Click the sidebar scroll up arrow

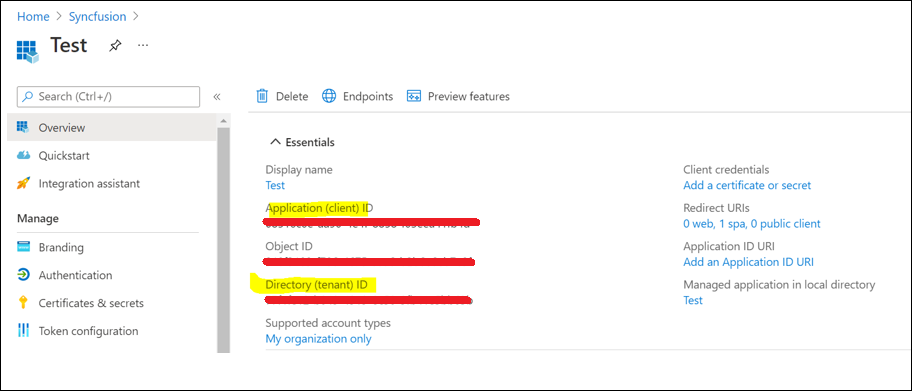223,121
